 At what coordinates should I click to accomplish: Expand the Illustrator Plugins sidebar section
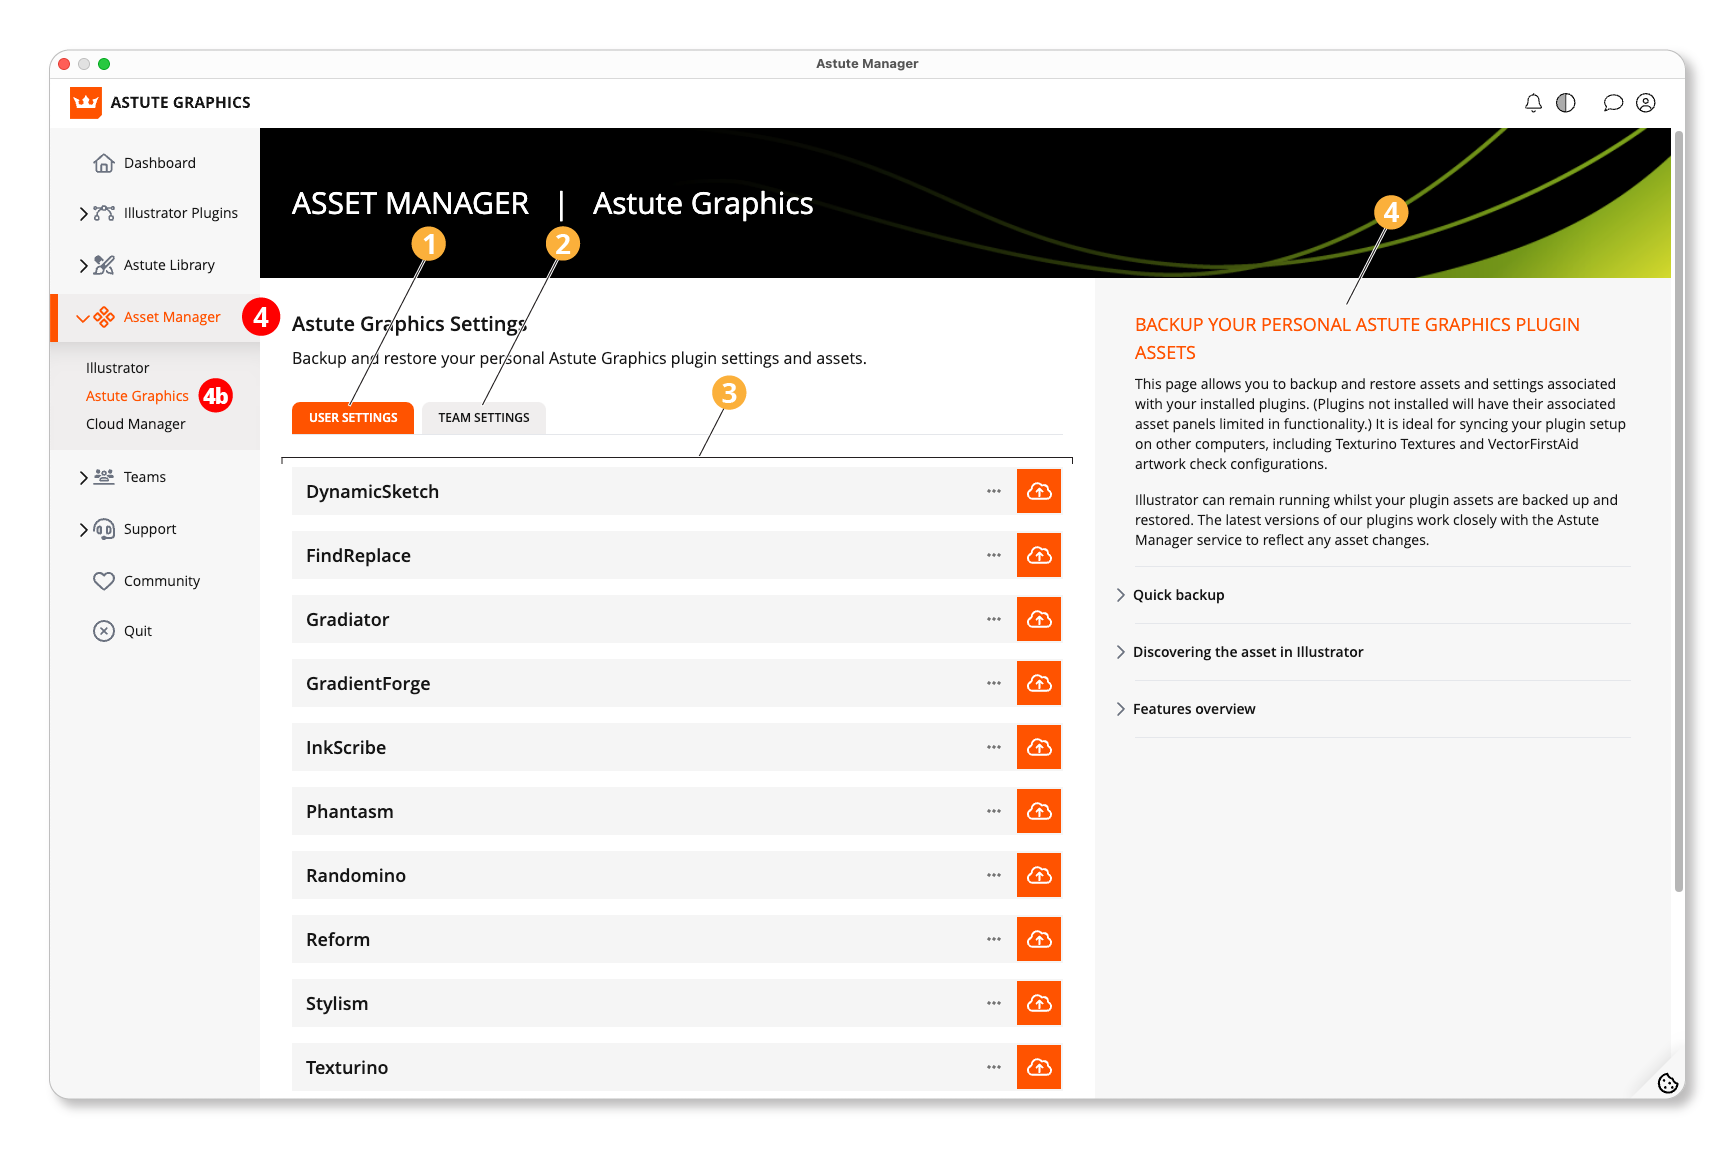point(84,213)
